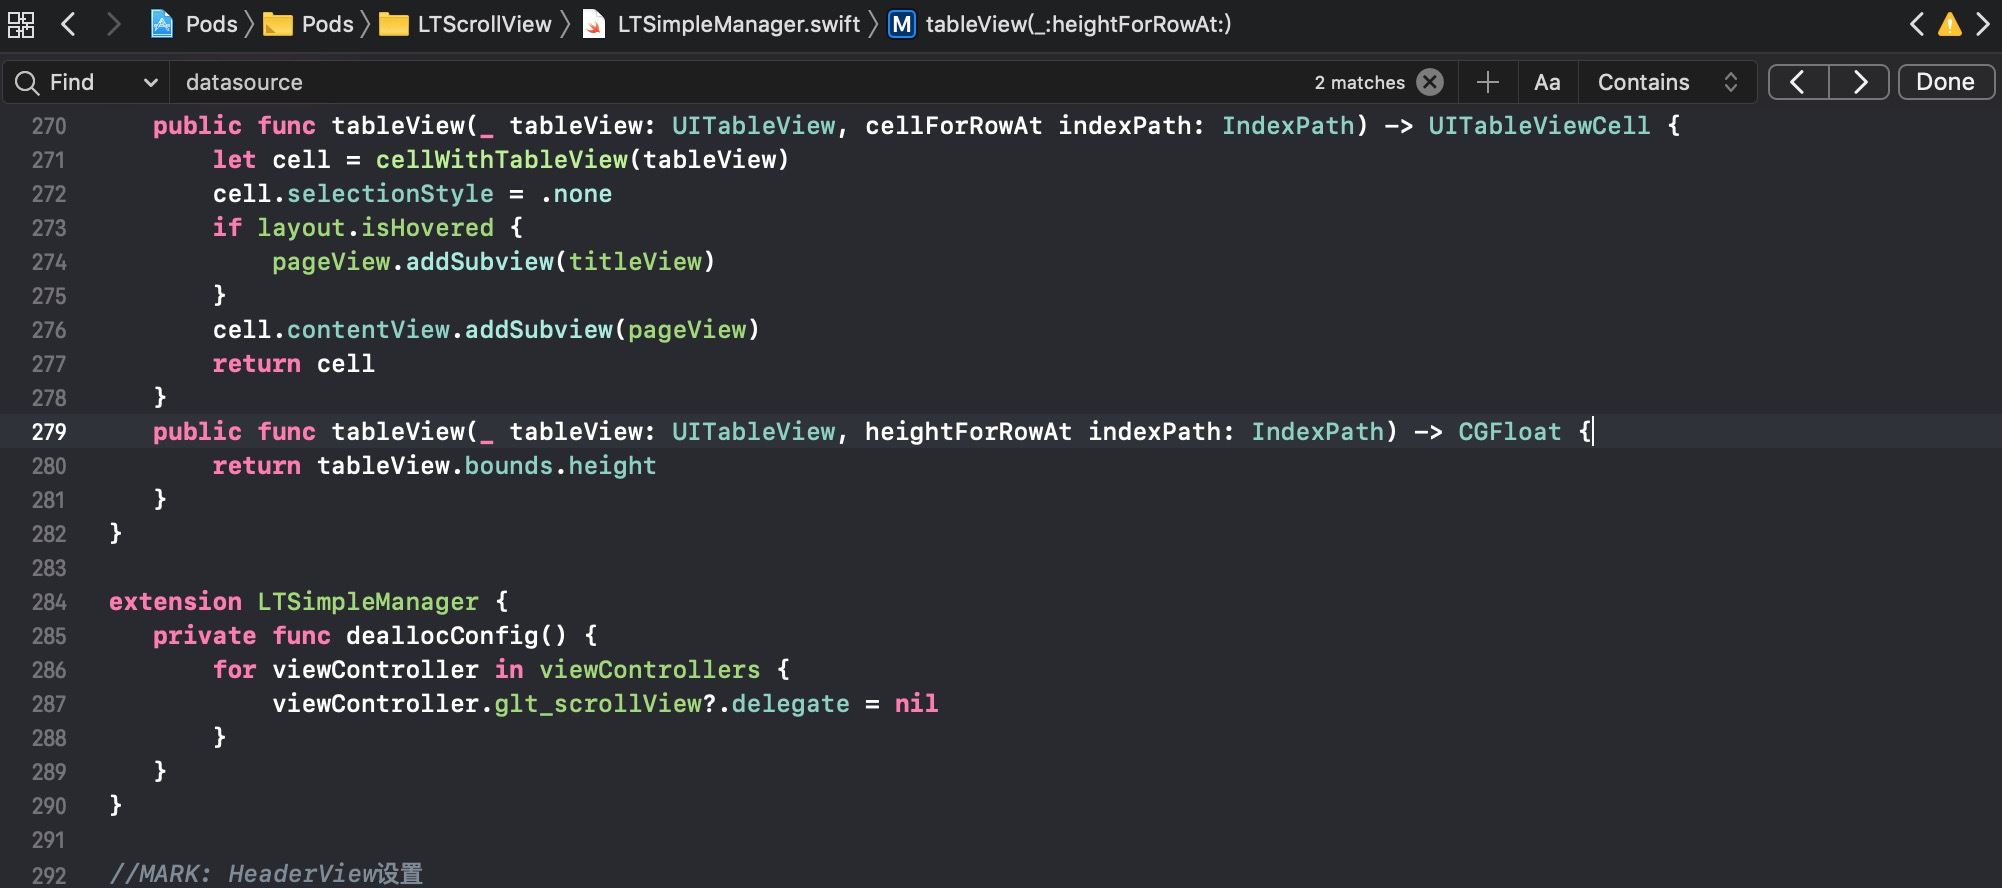
Task: Open tableView(_:heightForRowAt:) method breadcrumb
Action: (x=1061, y=24)
